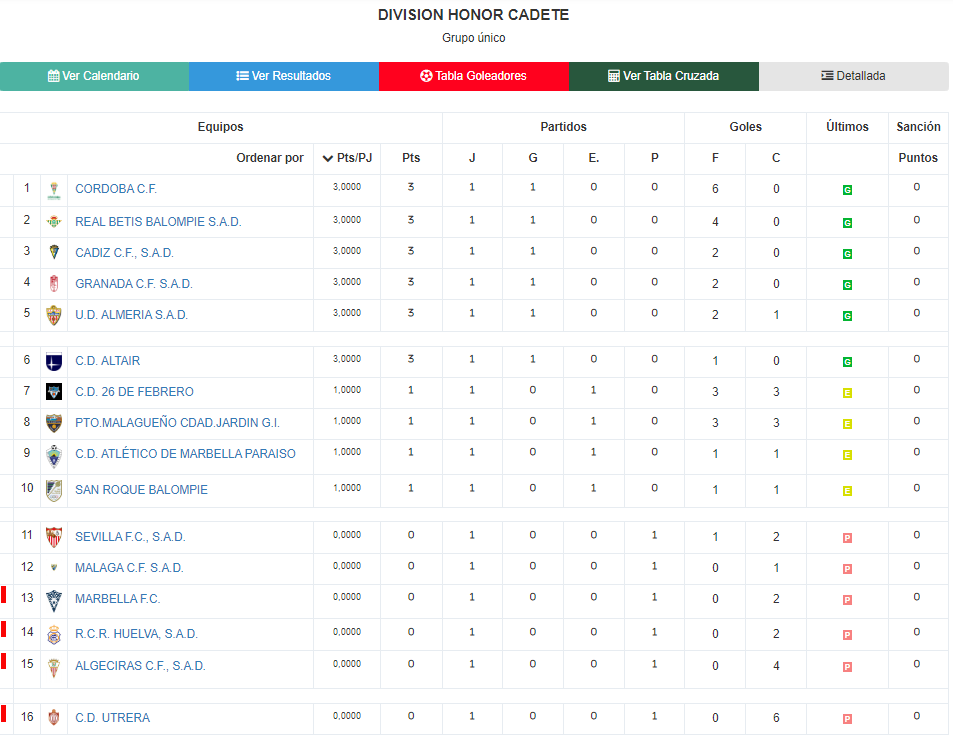Viewport: 953px width, 739px height.
Task: Click the C.D. 26 de Febrero crest icon
Action: (54, 392)
